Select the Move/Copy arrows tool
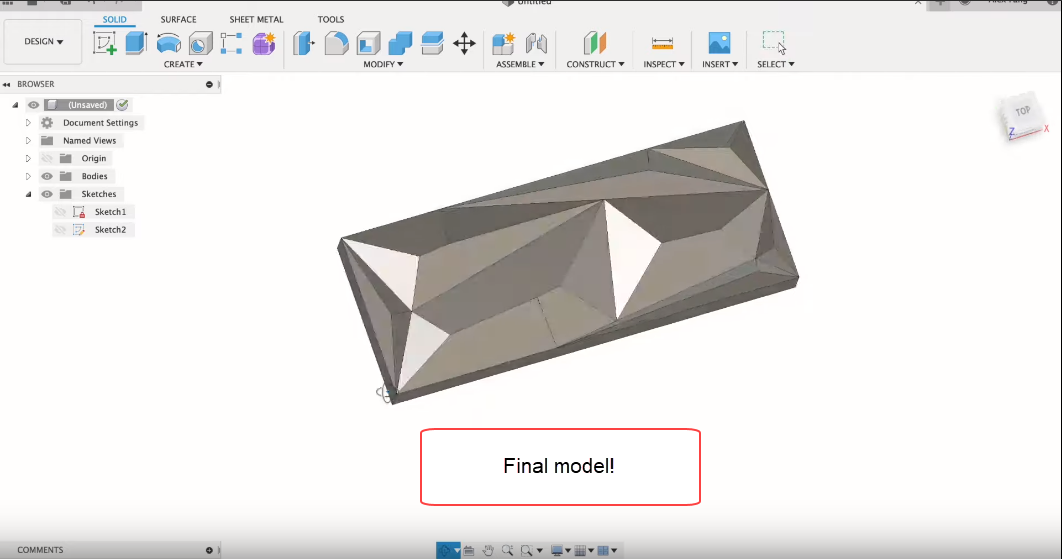 464,44
